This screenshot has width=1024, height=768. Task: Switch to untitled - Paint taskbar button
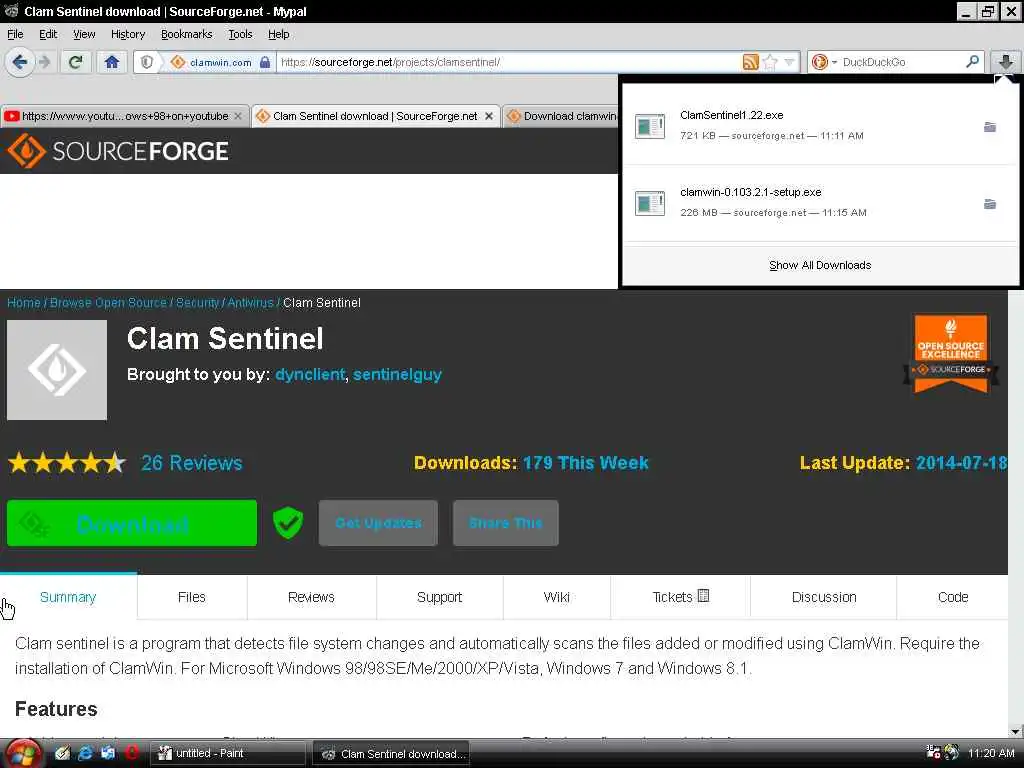[x=229, y=753]
